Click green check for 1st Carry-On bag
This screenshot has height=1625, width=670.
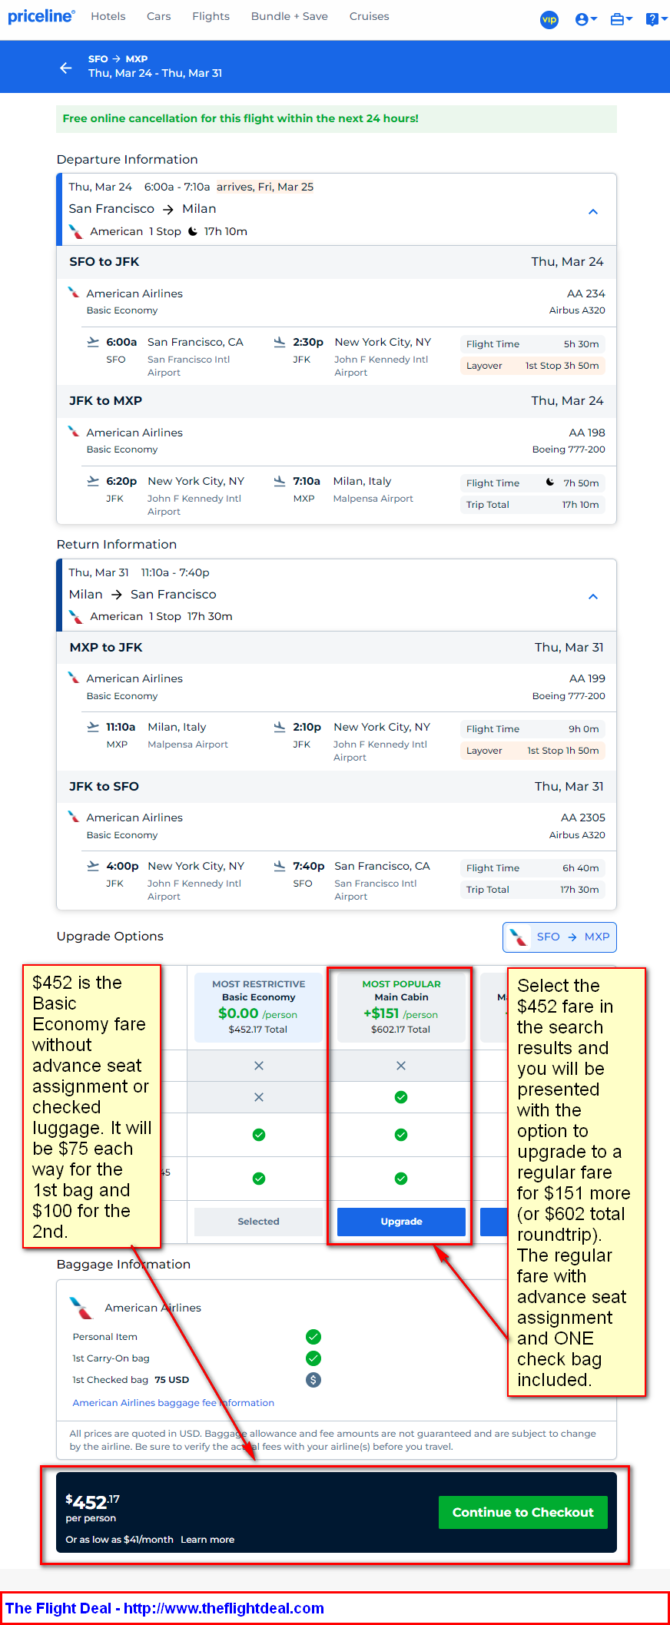313,1358
